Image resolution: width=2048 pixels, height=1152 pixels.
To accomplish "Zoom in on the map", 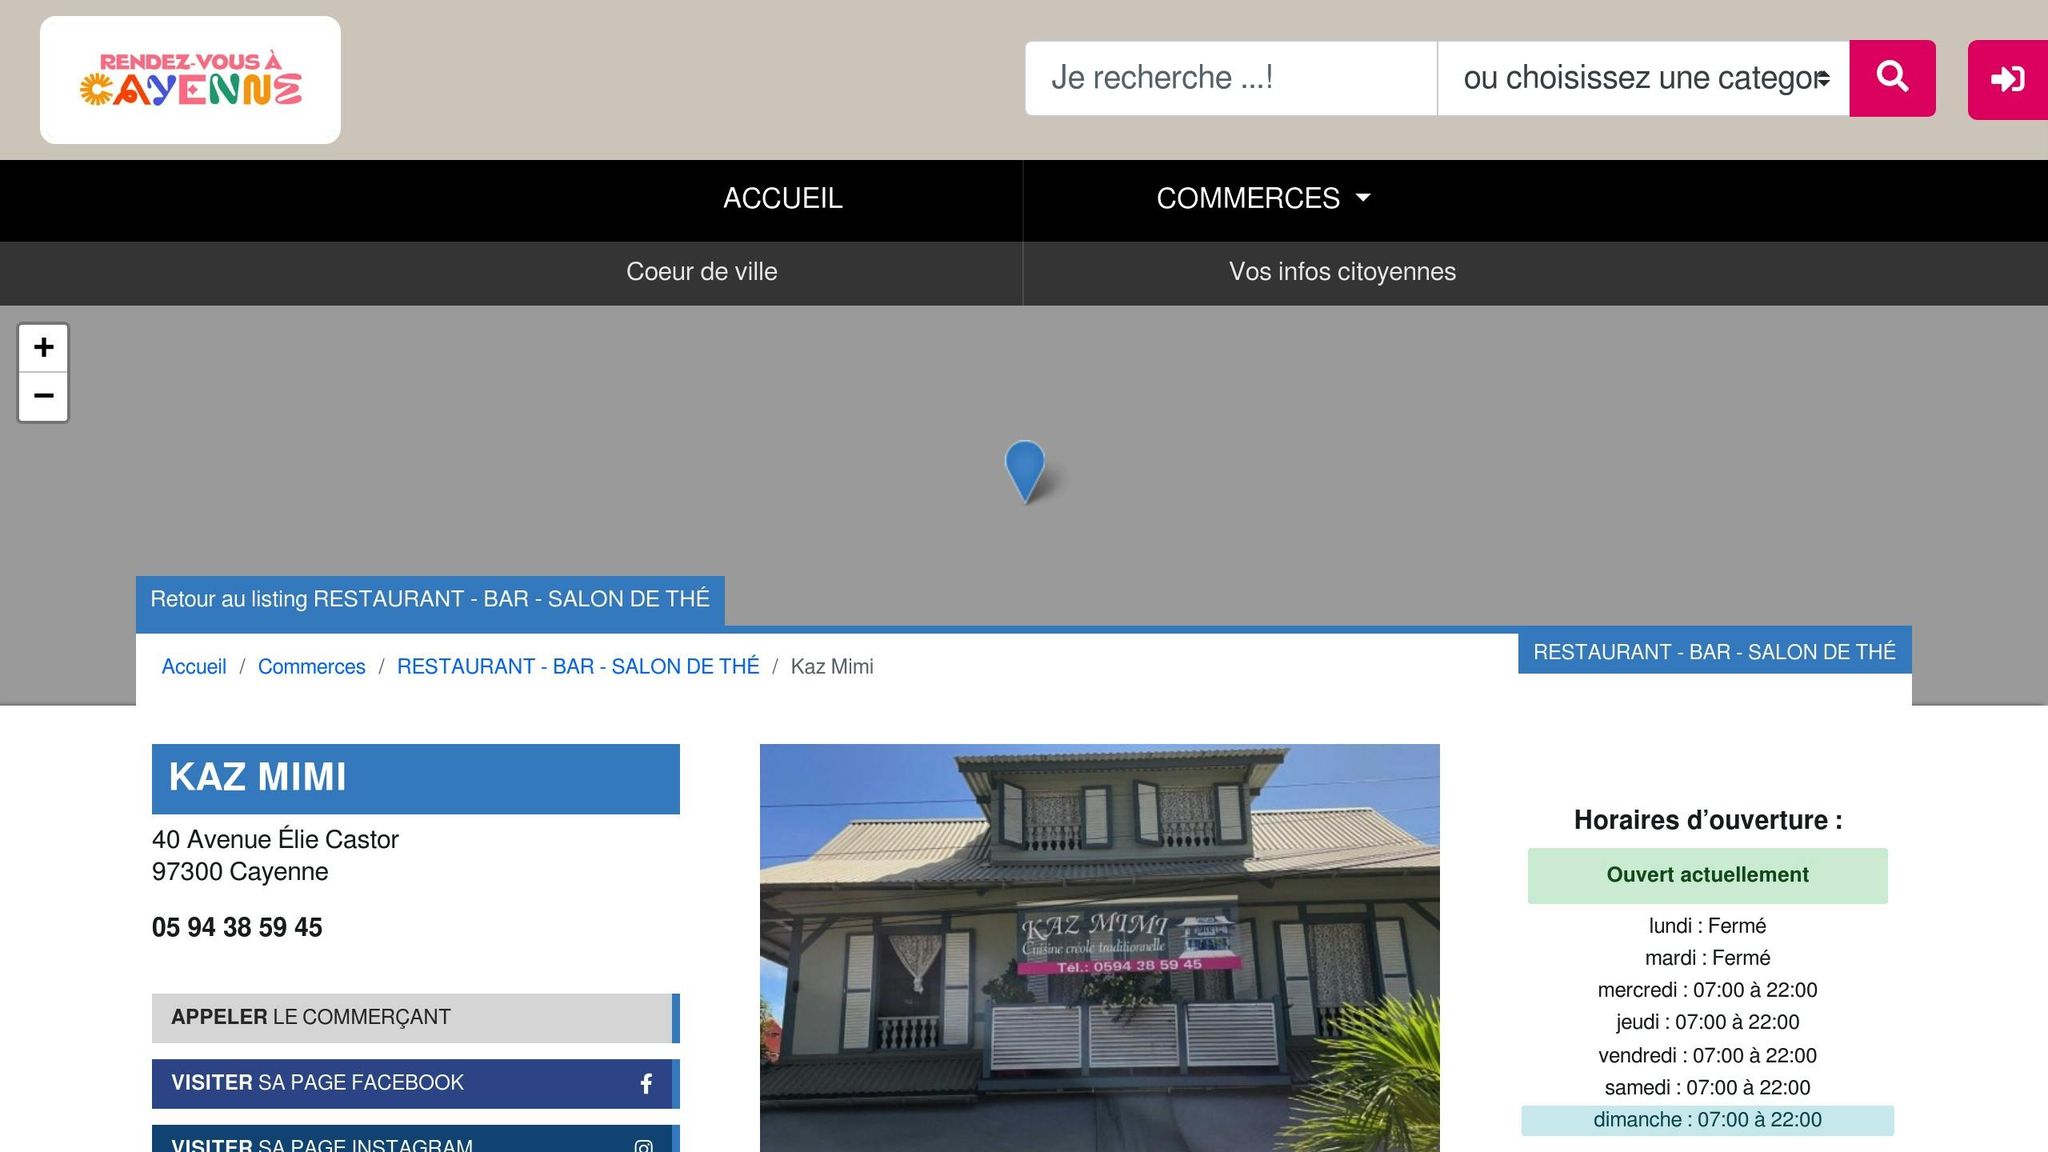I will click(x=43, y=348).
